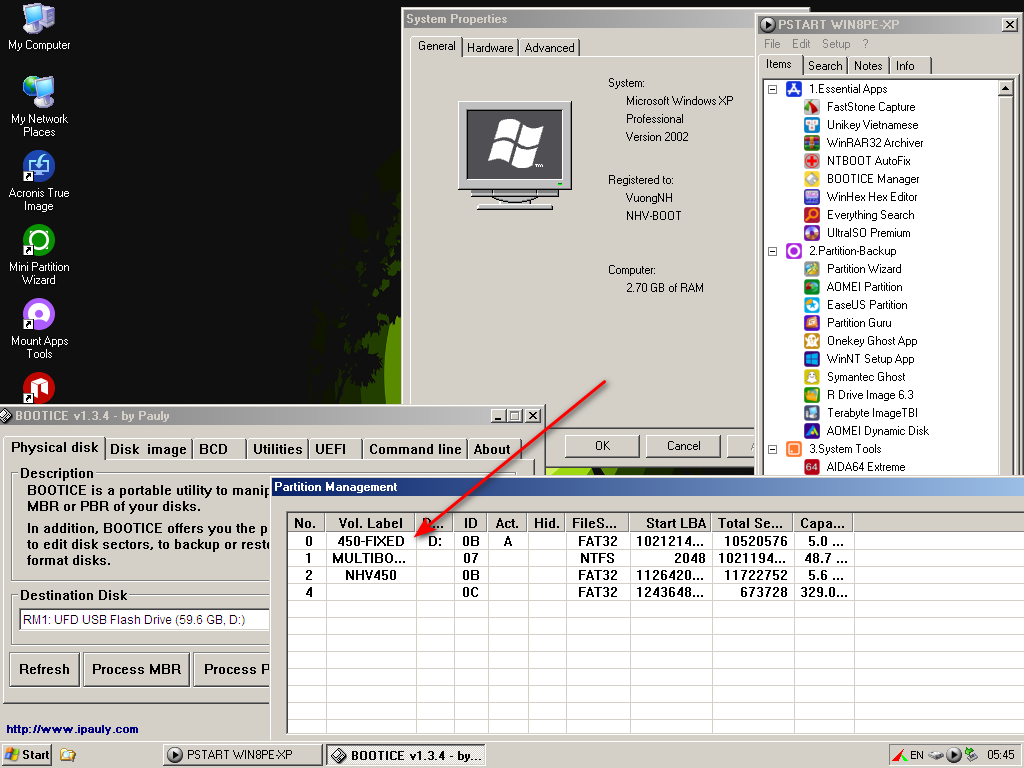The image size is (1024, 768).
Task: Click the Process MBR button
Action: (x=136, y=669)
